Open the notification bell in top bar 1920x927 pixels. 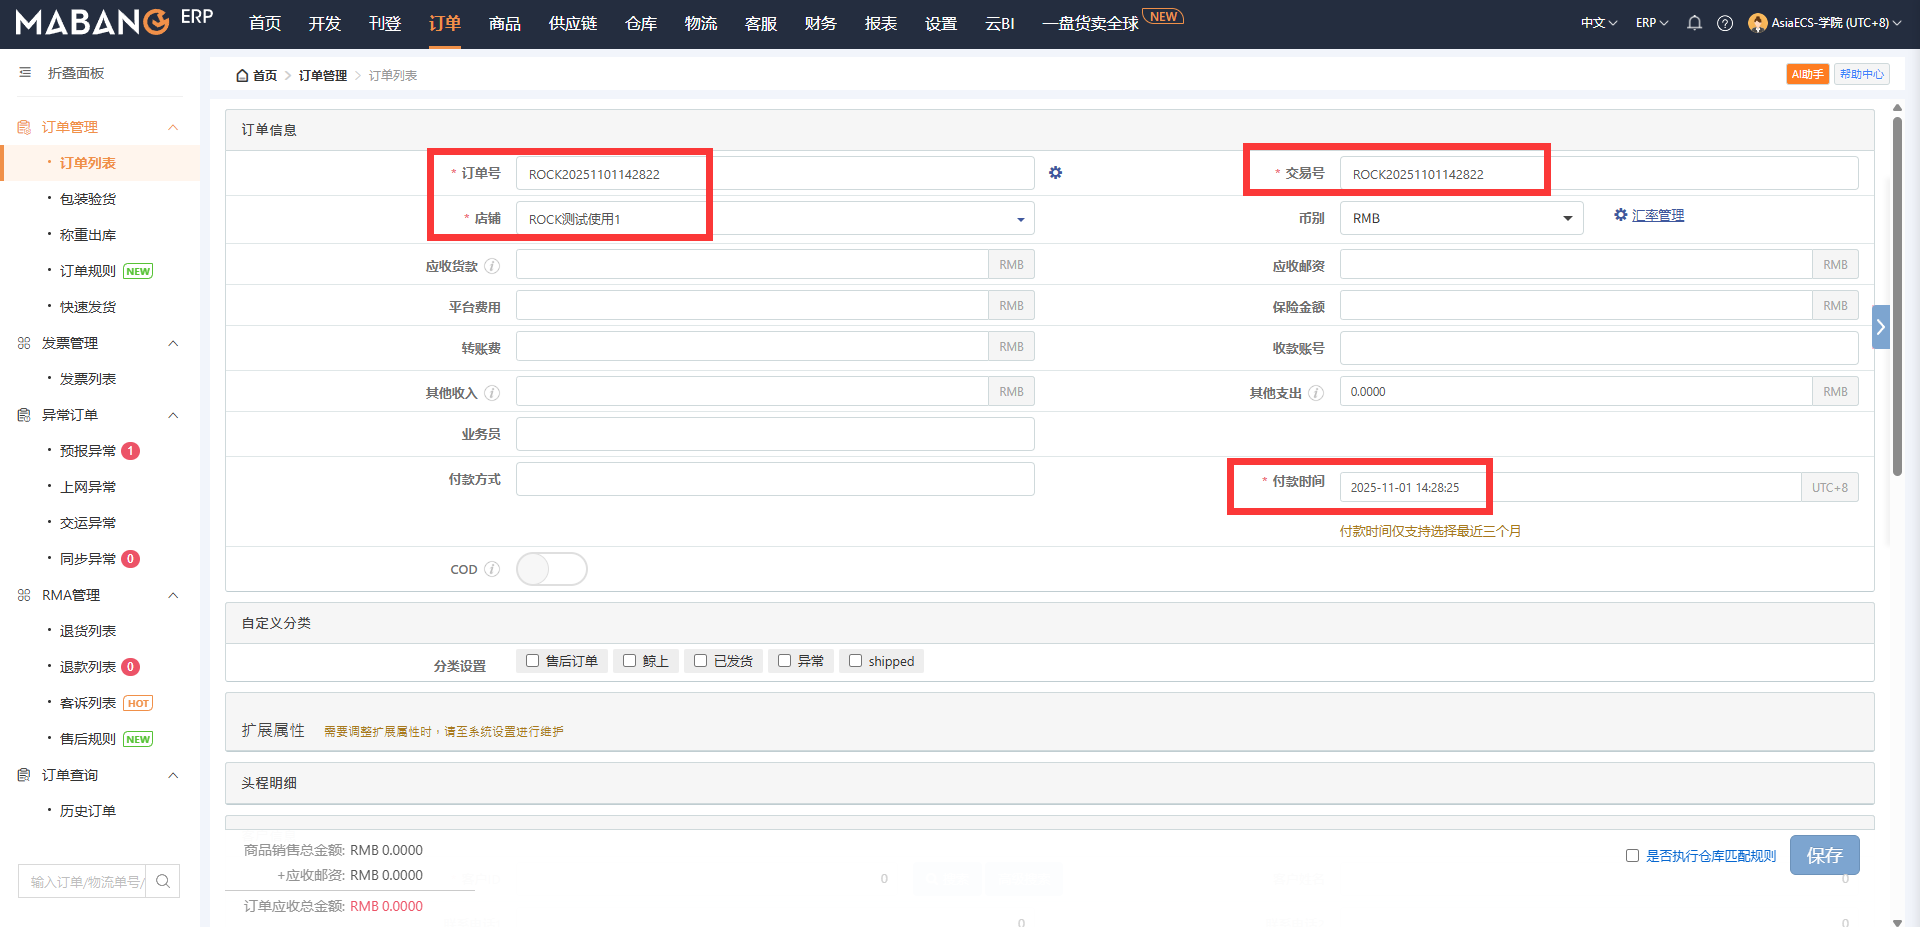pyautogui.click(x=1694, y=23)
